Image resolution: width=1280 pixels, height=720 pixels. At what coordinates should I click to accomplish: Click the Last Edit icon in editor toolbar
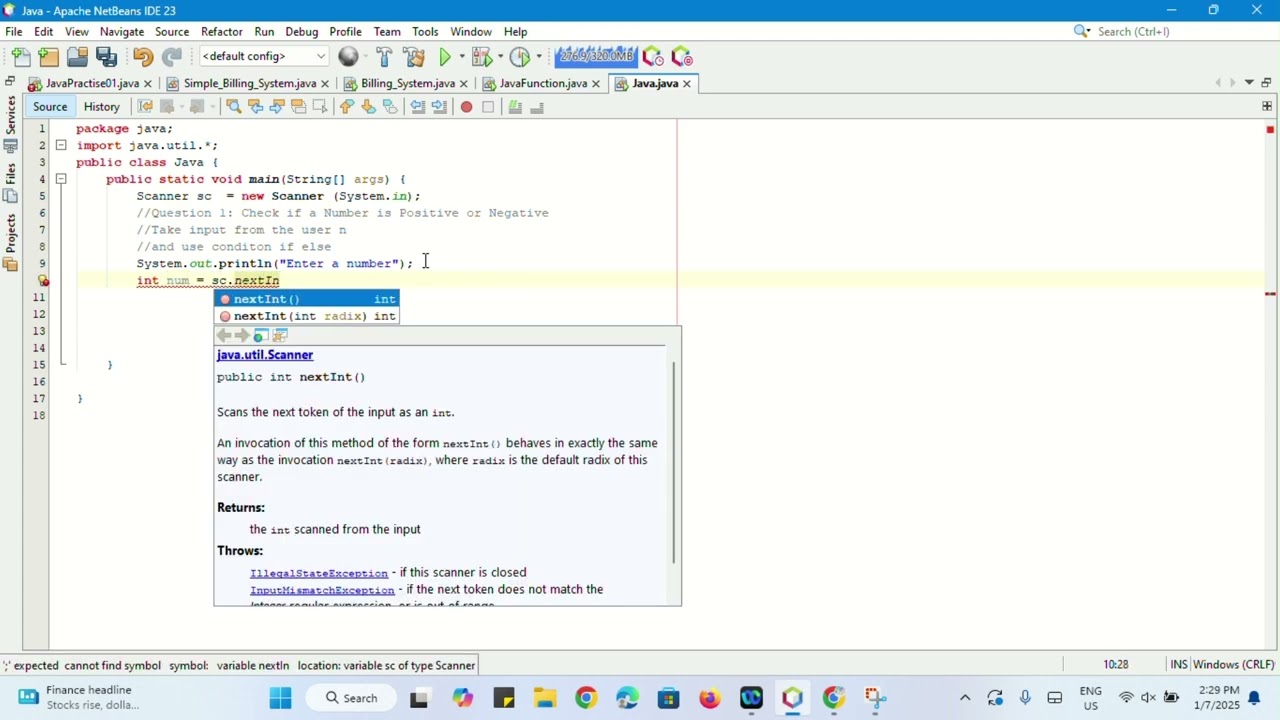145,107
